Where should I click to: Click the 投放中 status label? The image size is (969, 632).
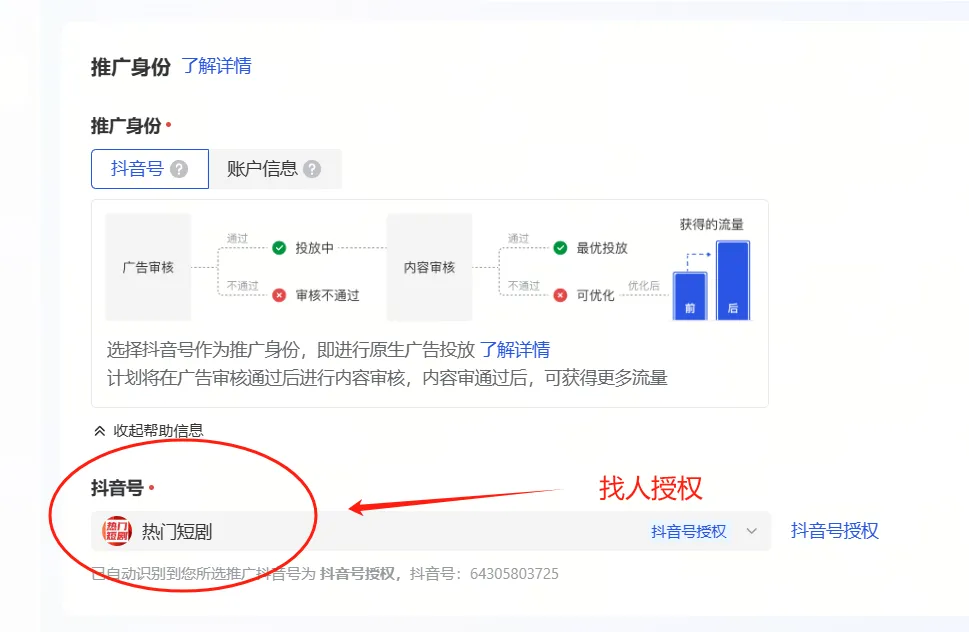click(315, 248)
